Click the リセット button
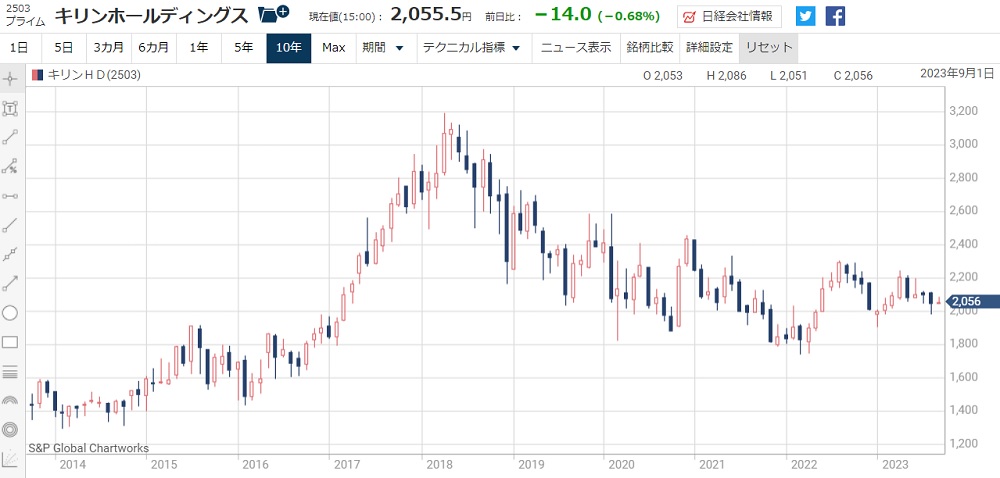This screenshot has width=1000, height=478. coord(768,48)
